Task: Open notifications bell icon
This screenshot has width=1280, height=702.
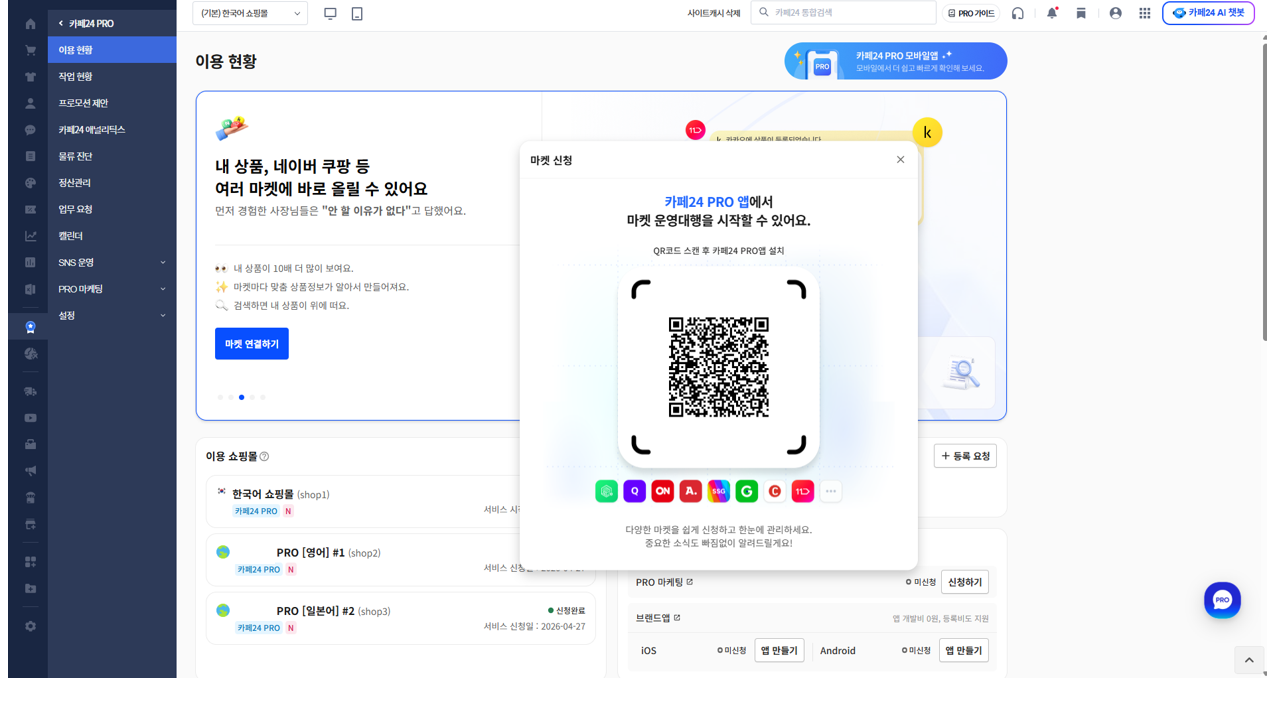Action: pyautogui.click(x=1052, y=13)
